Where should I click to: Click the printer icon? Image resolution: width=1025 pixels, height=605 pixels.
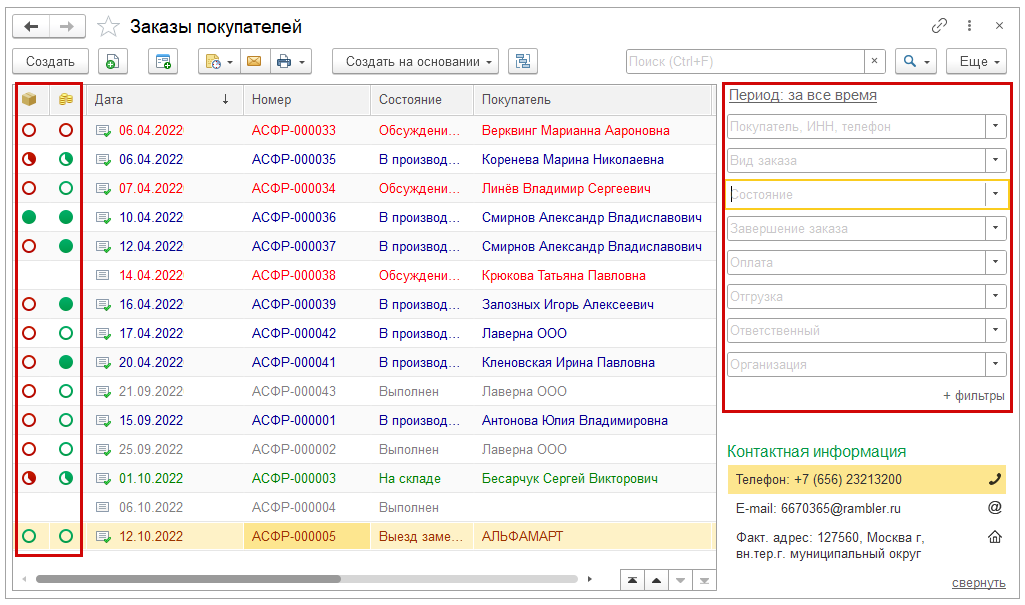pyautogui.click(x=284, y=61)
